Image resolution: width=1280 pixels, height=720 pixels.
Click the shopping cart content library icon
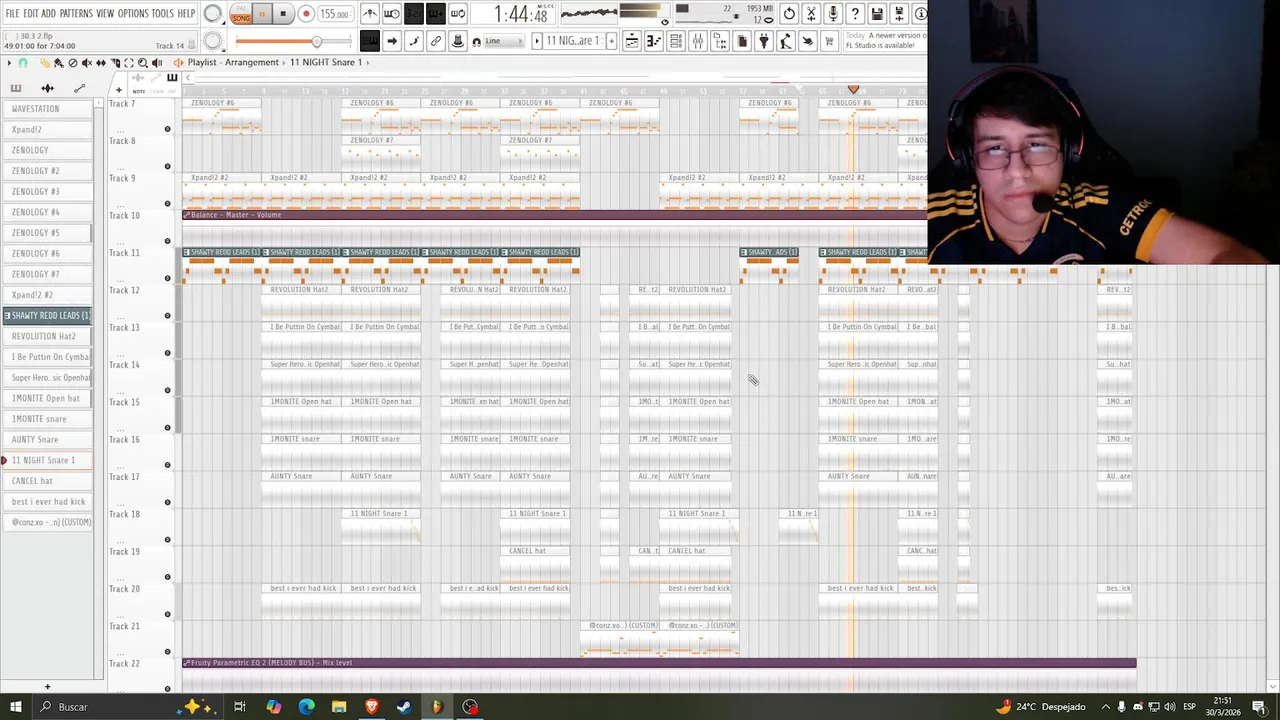[827, 41]
